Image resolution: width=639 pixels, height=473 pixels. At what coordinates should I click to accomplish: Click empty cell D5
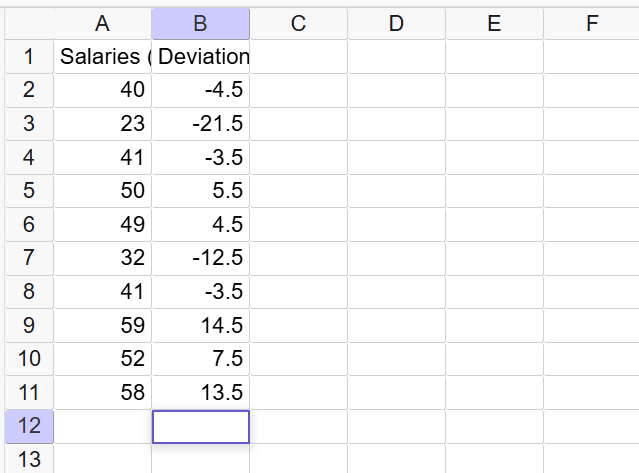click(x=397, y=191)
